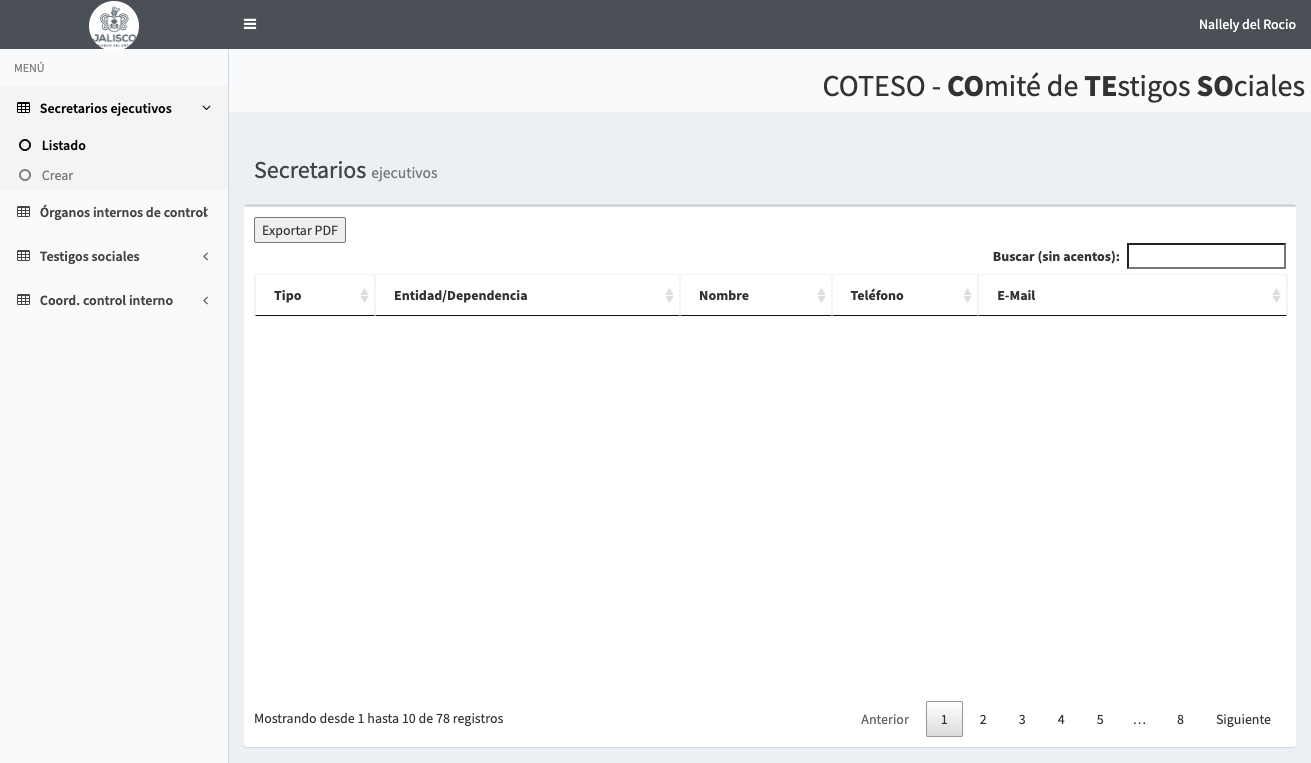Image resolution: width=1311 pixels, height=763 pixels.
Task: Expand the Testigos sociales menu chevron
Action: pos(206,256)
